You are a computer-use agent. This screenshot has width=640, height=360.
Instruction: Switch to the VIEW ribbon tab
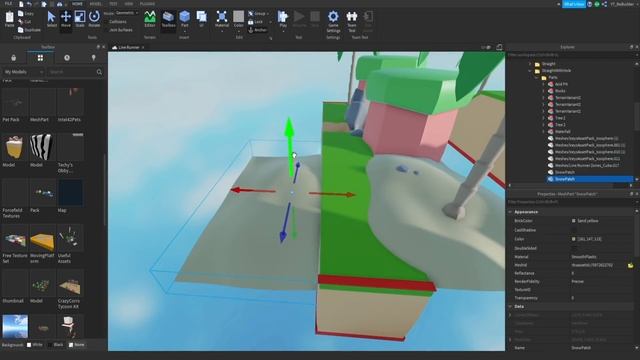[129, 4]
